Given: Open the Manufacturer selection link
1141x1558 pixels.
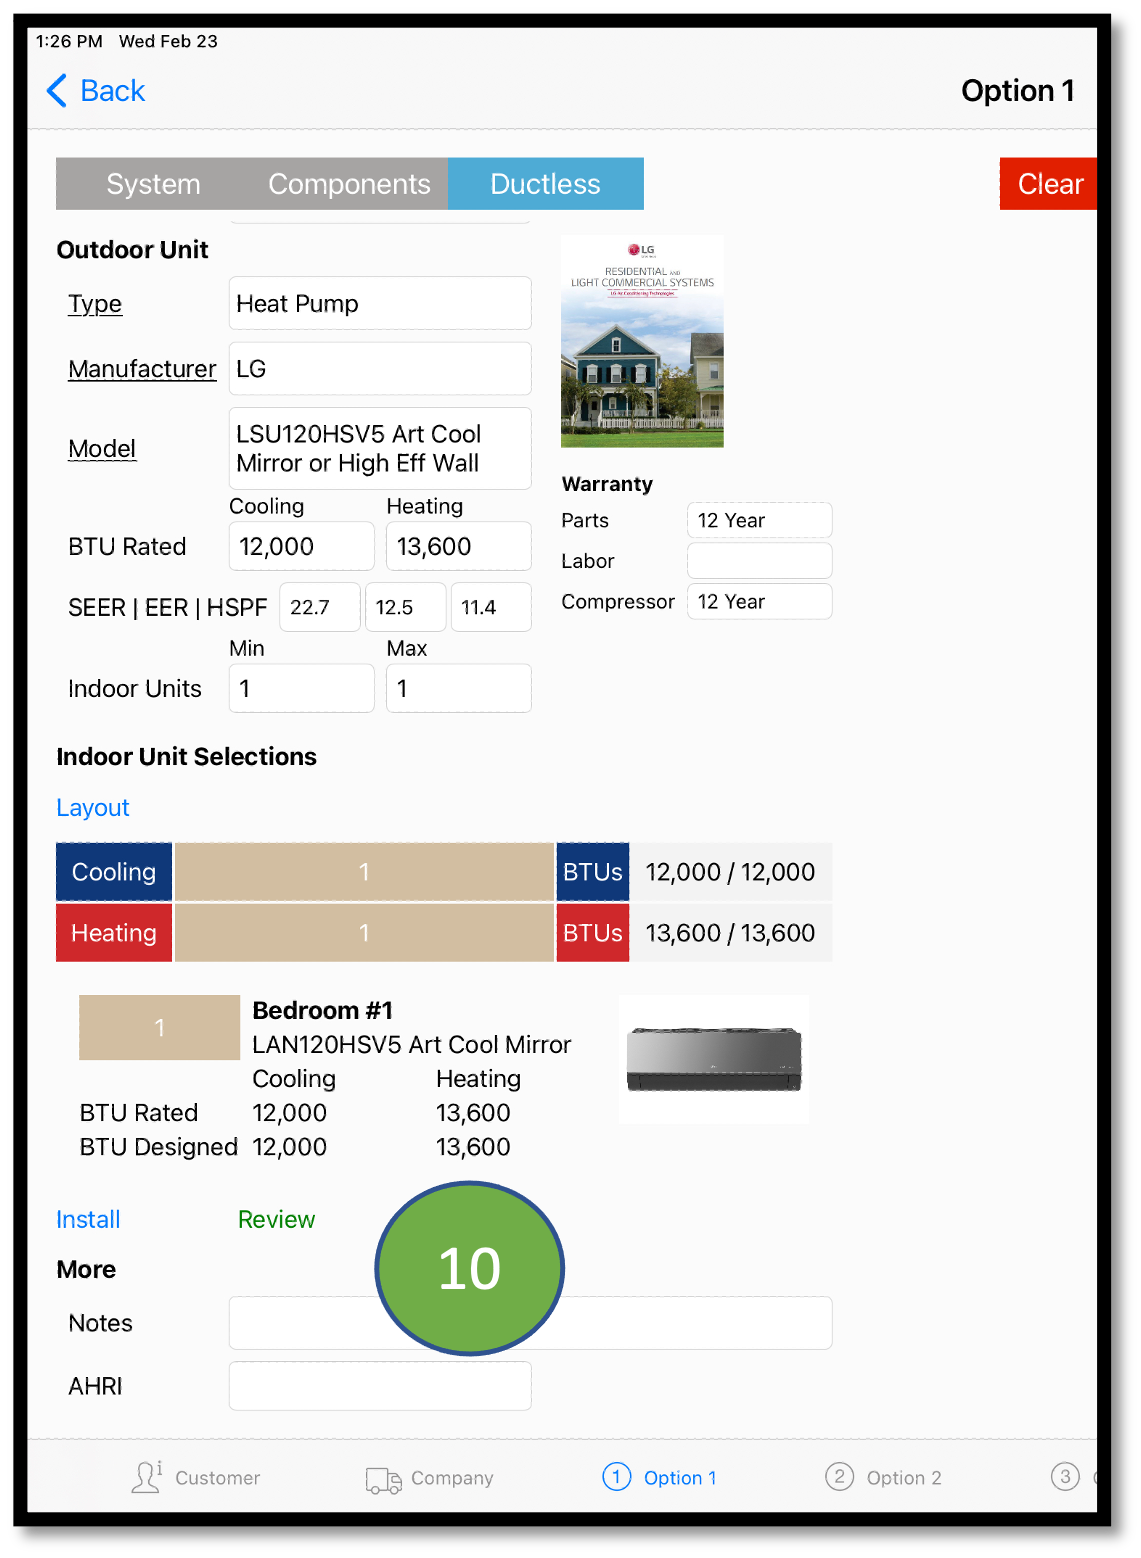Looking at the screenshot, I should tap(142, 369).
